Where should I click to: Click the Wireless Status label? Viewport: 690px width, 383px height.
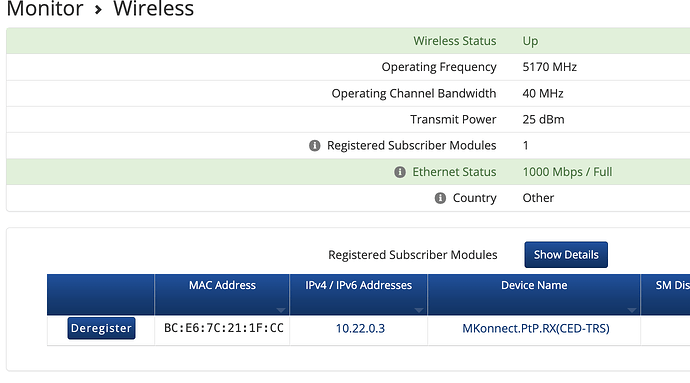pyautogui.click(x=455, y=41)
